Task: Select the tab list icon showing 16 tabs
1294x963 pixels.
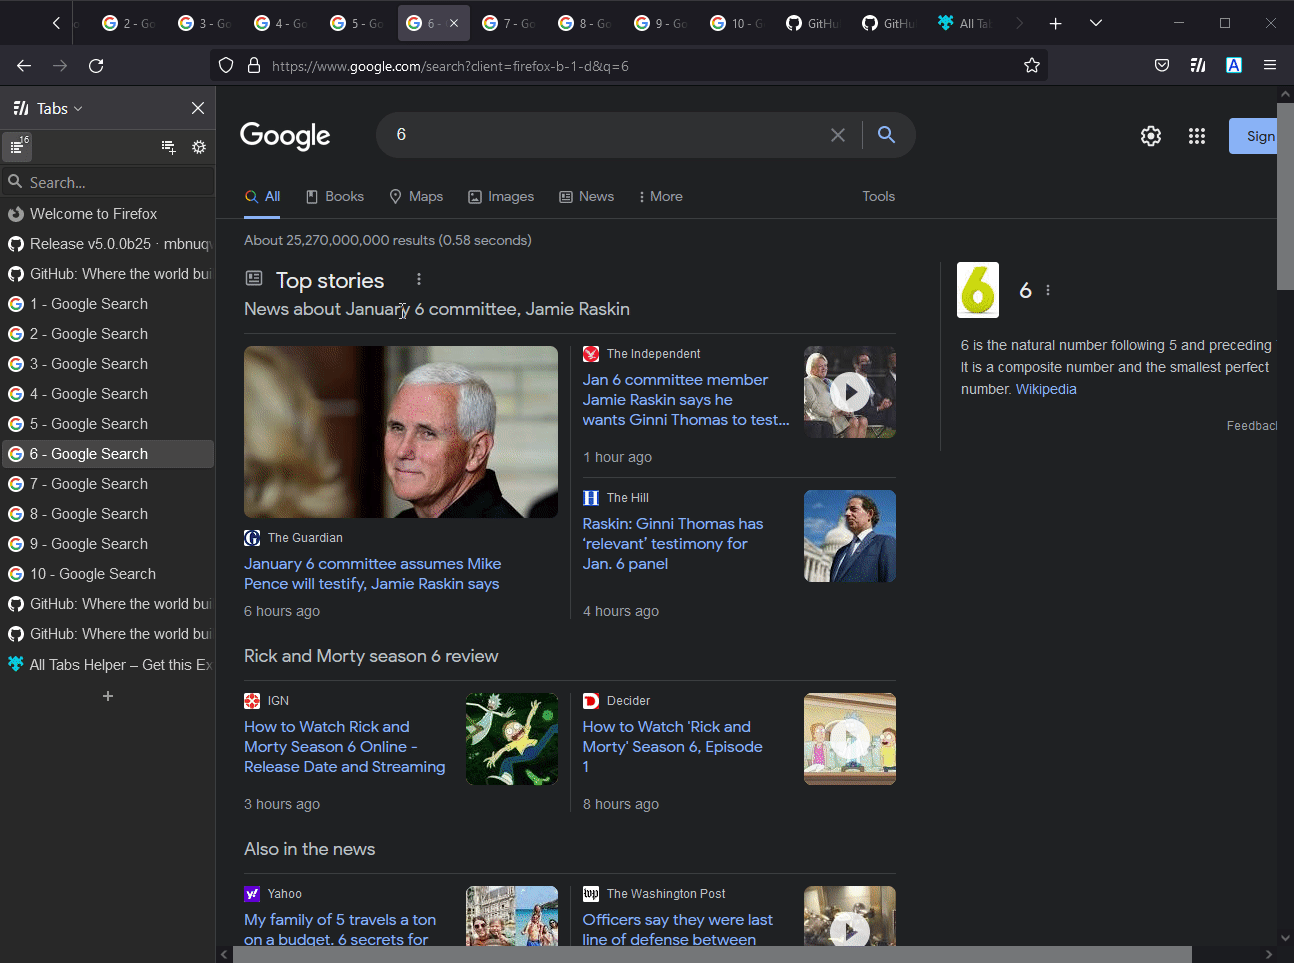Action: pos(17,147)
